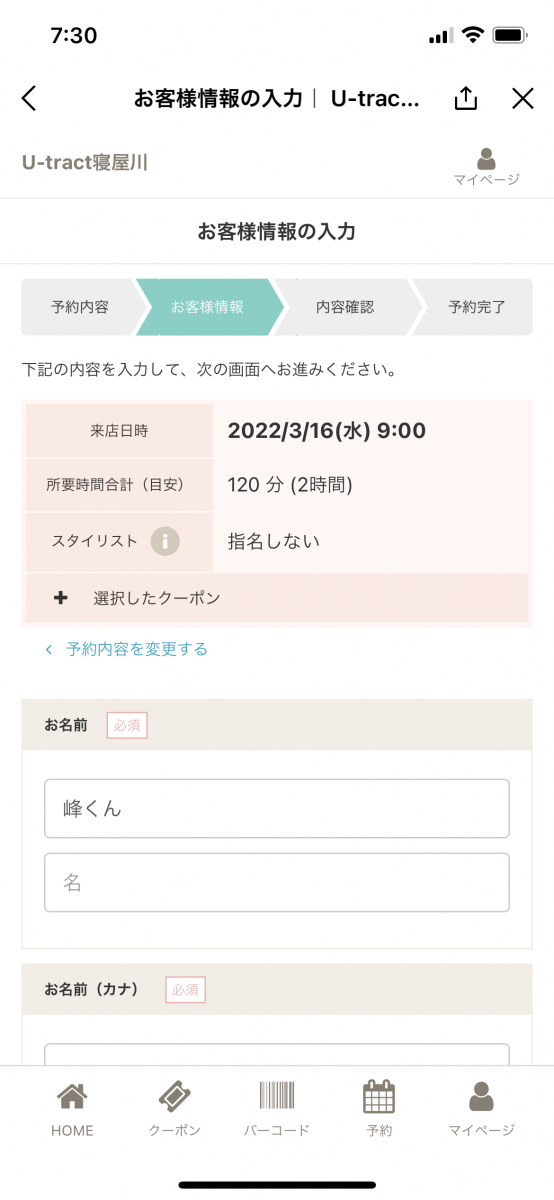Select the 予約完了 step

click(x=477, y=307)
